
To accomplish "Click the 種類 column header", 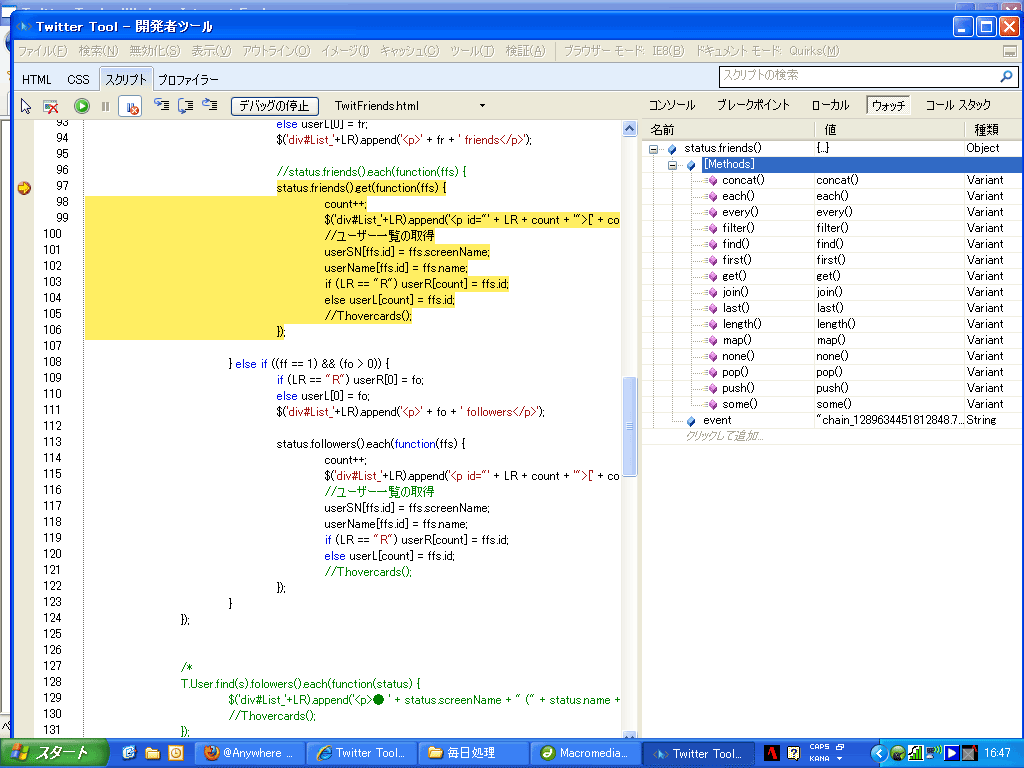I will point(993,130).
